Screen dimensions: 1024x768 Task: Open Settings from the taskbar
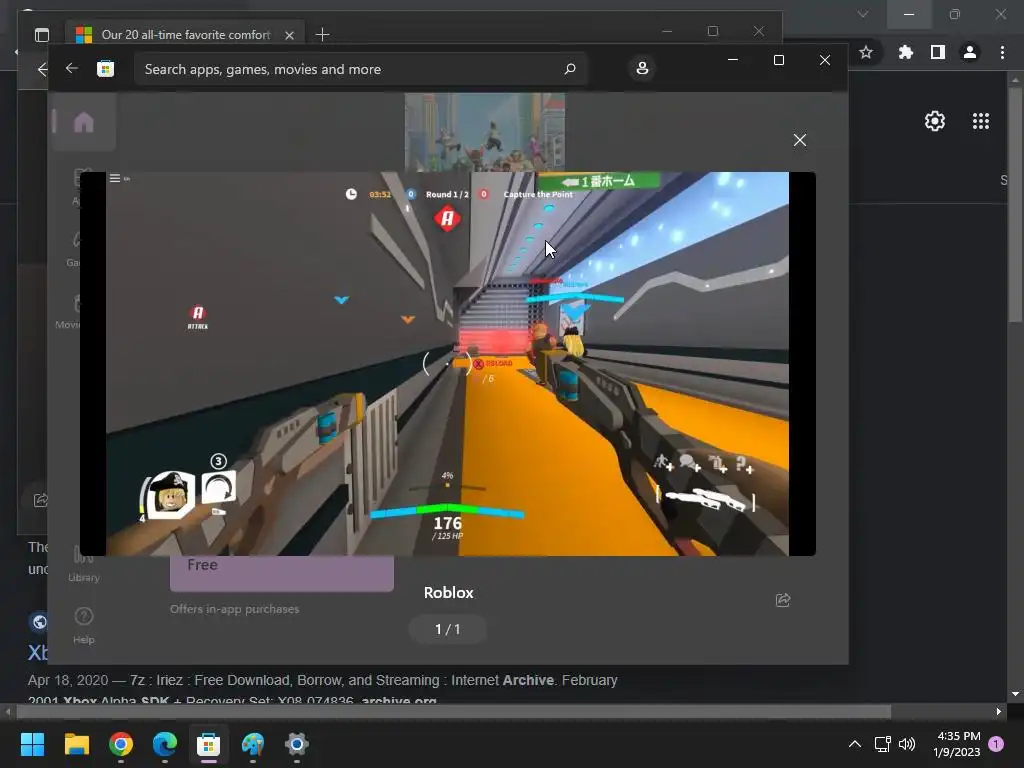pyautogui.click(x=296, y=744)
